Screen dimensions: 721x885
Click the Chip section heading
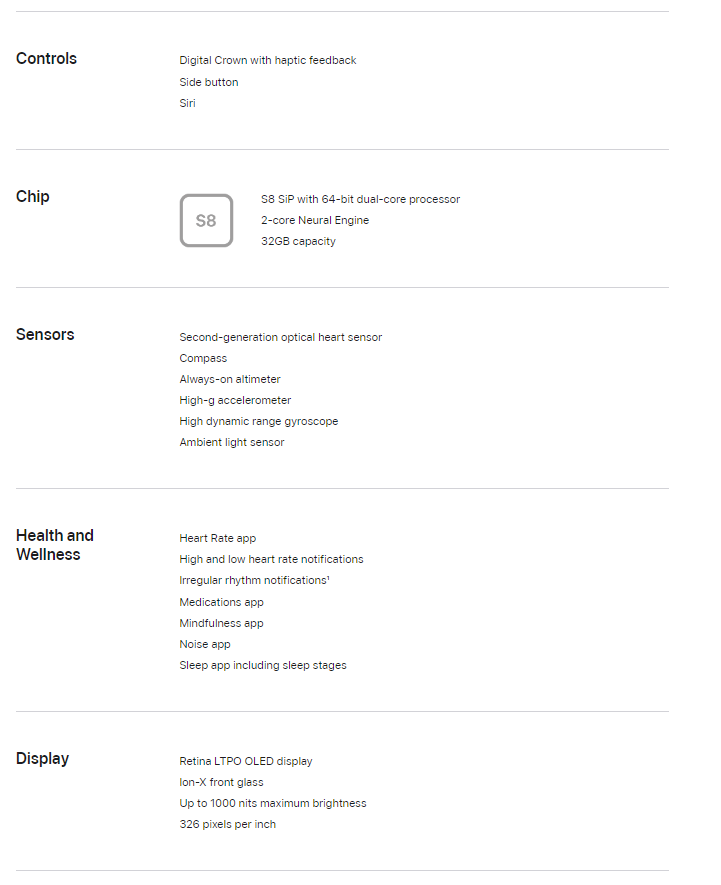33,196
